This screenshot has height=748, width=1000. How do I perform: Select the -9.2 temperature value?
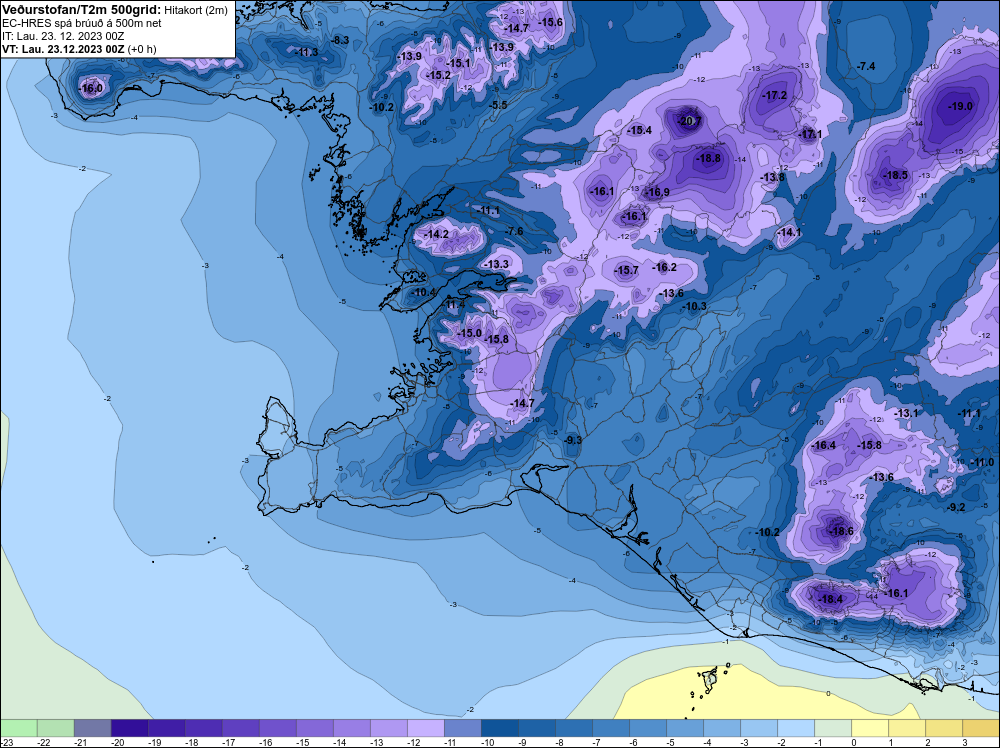click(957, 507)
